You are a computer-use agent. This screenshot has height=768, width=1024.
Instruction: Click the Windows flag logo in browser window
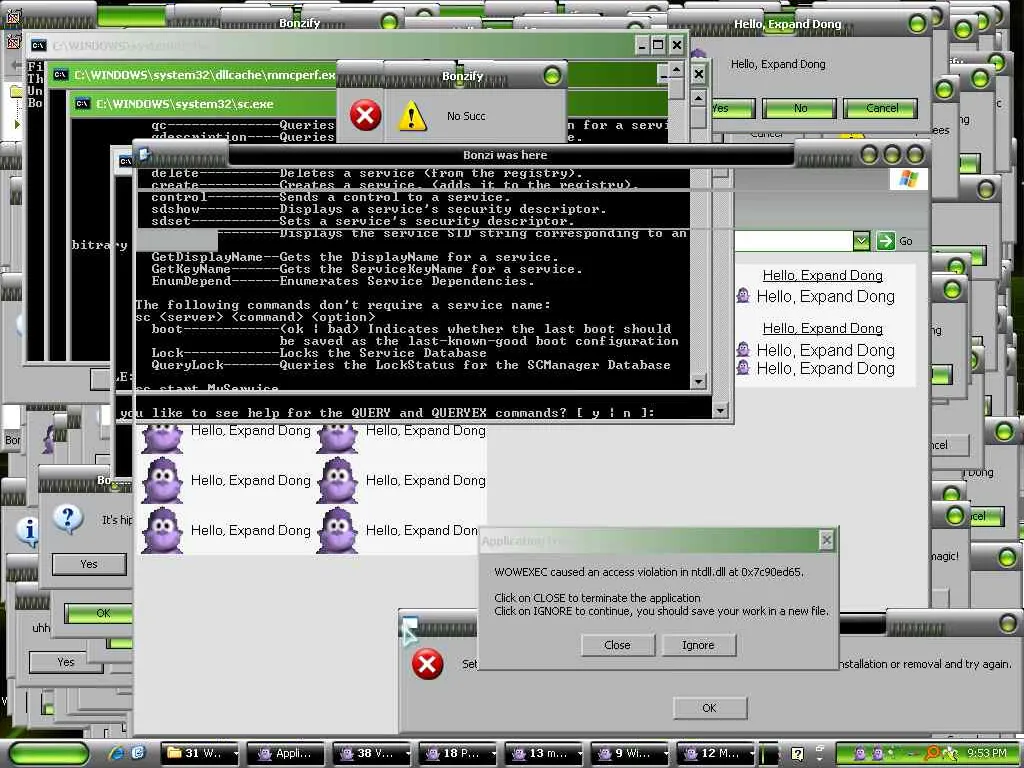[908, 179]
